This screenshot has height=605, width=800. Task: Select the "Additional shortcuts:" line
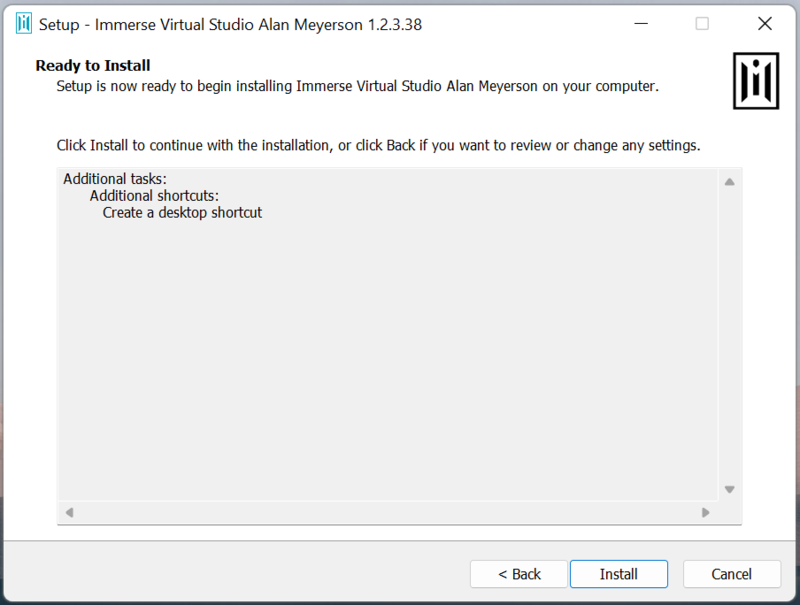pos(154,196)
